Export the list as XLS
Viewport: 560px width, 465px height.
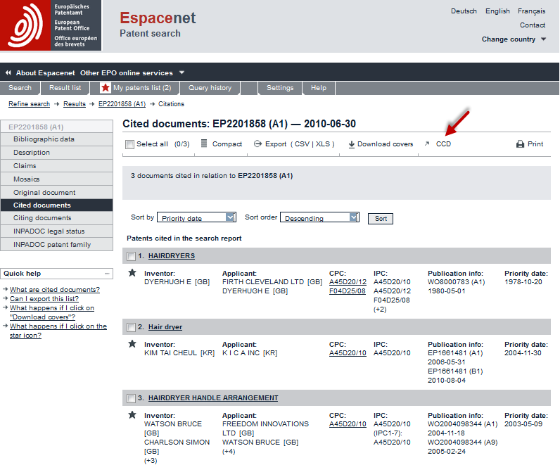pos(323,144)
